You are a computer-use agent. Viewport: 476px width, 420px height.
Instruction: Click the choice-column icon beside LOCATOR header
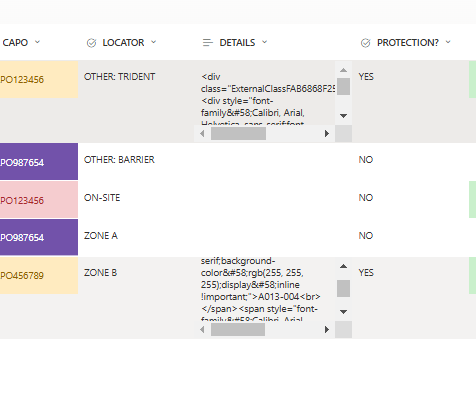[x=91, y=43]
